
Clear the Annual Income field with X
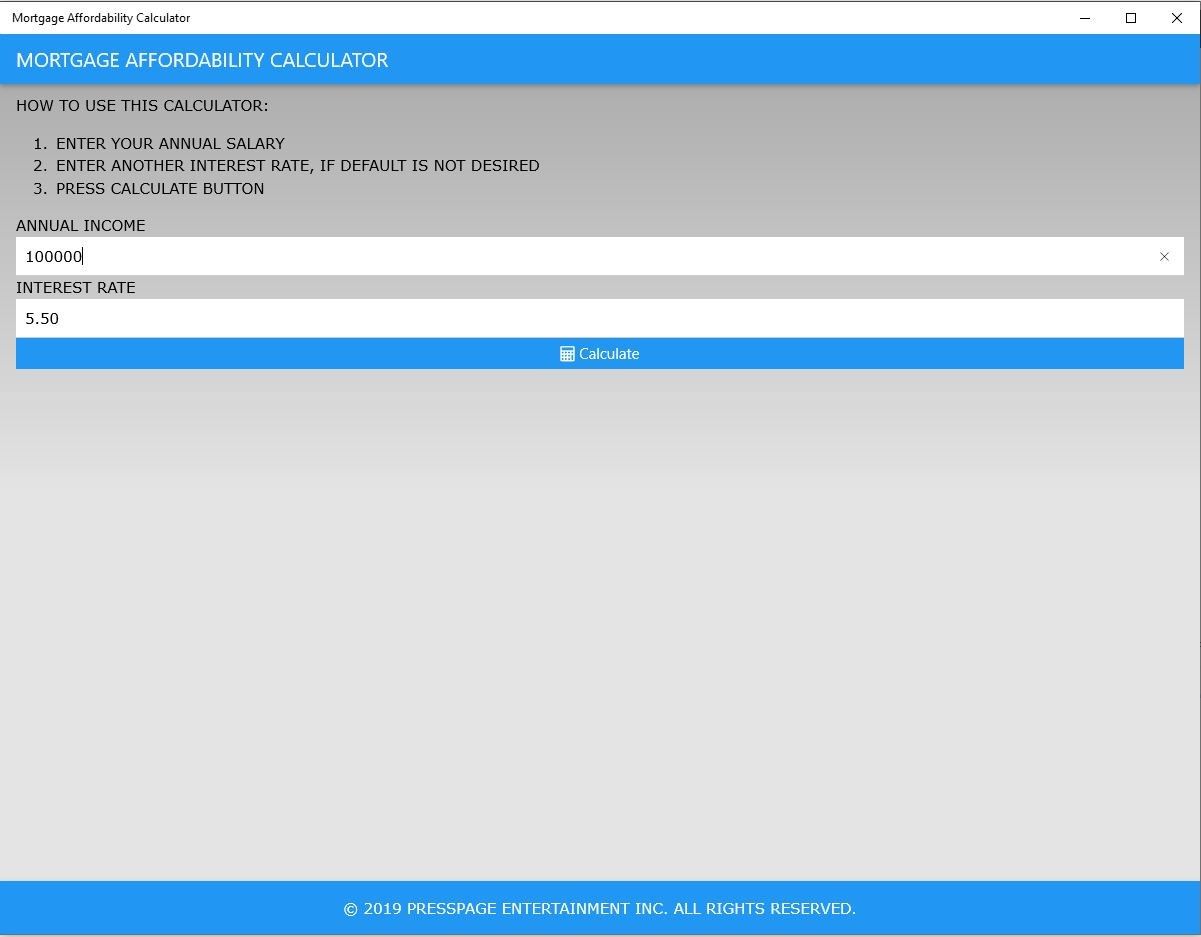[x=1164, y=256]
